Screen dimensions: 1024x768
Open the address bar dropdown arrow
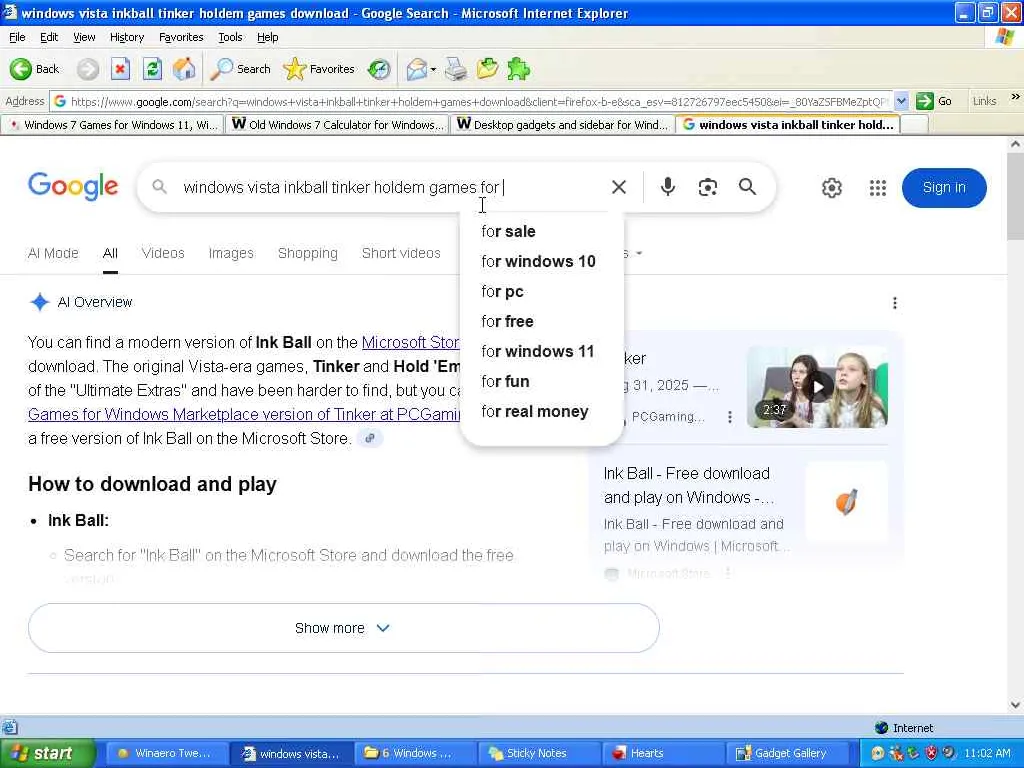[x=901, y=101]
